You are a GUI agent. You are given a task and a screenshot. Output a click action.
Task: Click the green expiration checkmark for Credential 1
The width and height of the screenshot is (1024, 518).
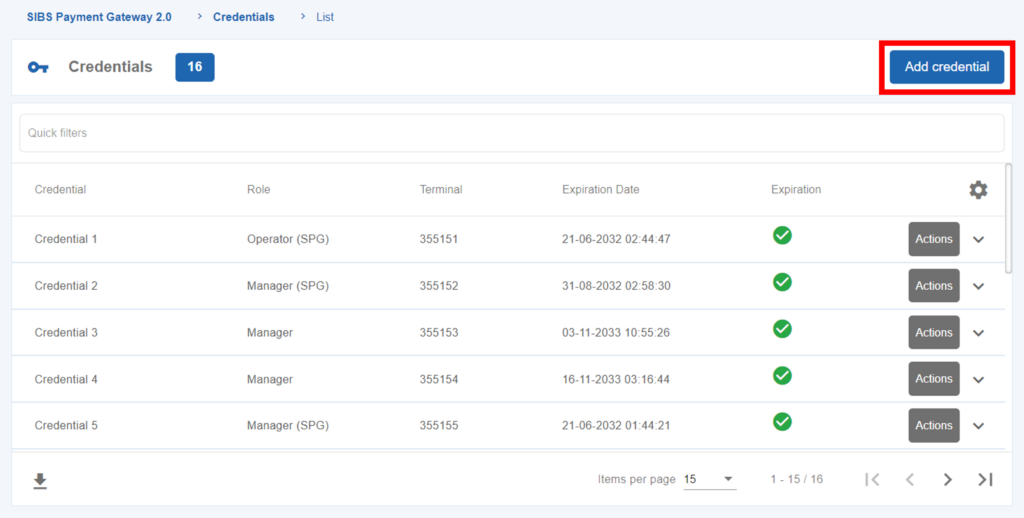(x=782, y=236)
